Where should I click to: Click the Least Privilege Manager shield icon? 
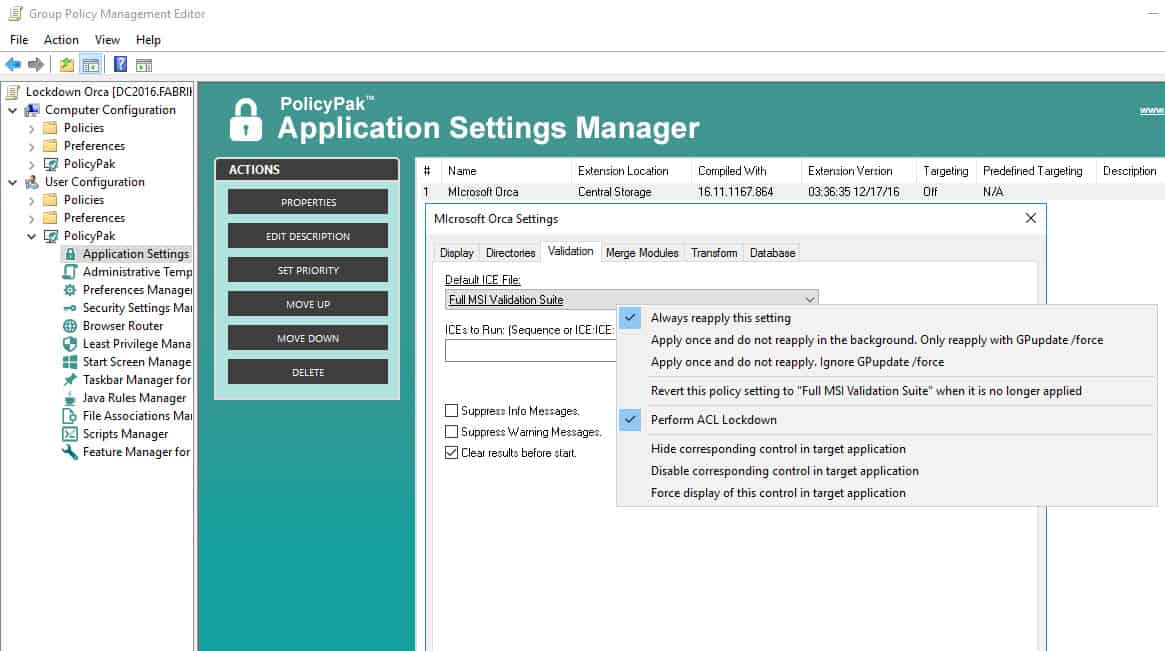tap(70, 344)
